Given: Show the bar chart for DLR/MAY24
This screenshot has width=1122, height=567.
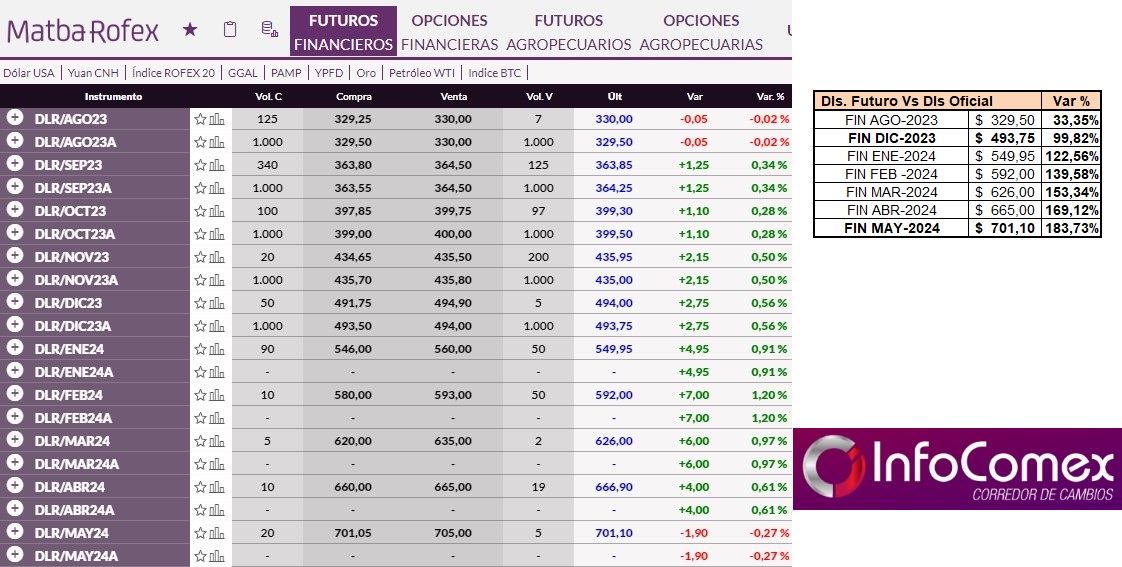Looking at the screenshot, I should click(x=217, y=533).
